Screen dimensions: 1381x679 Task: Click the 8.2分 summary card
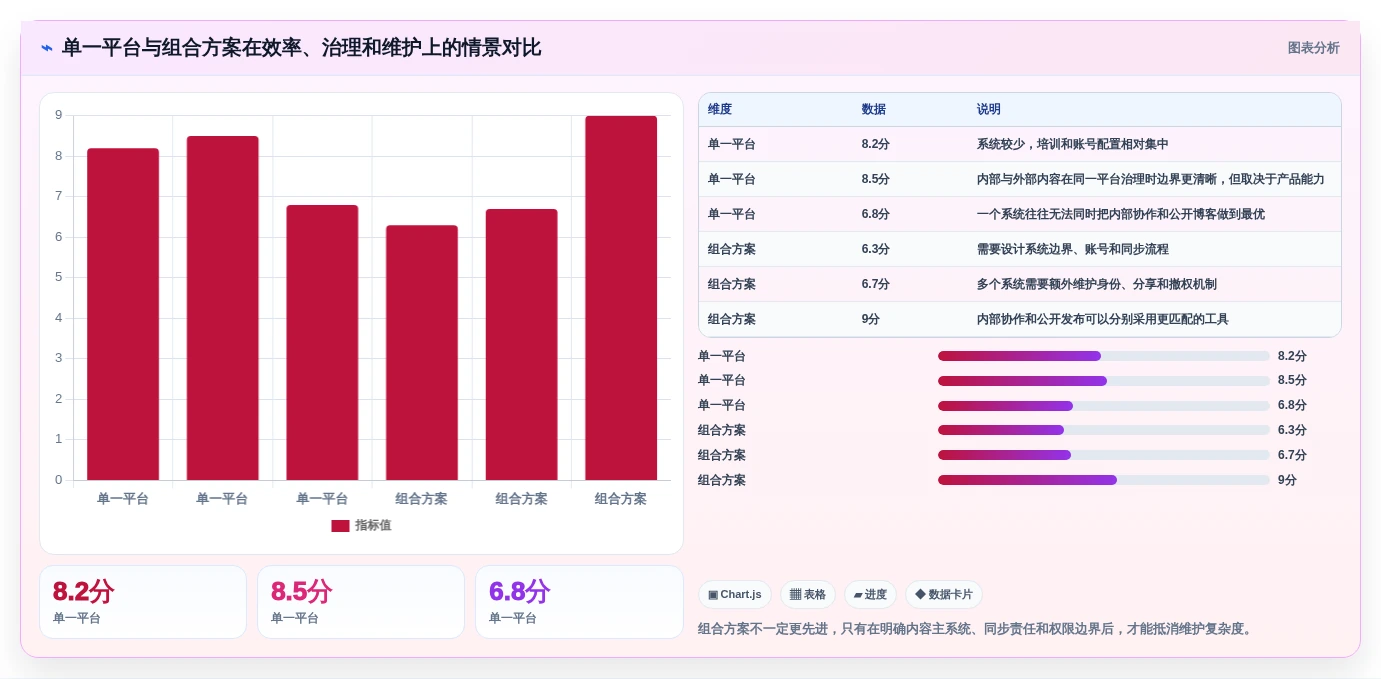tap(143, 602)
